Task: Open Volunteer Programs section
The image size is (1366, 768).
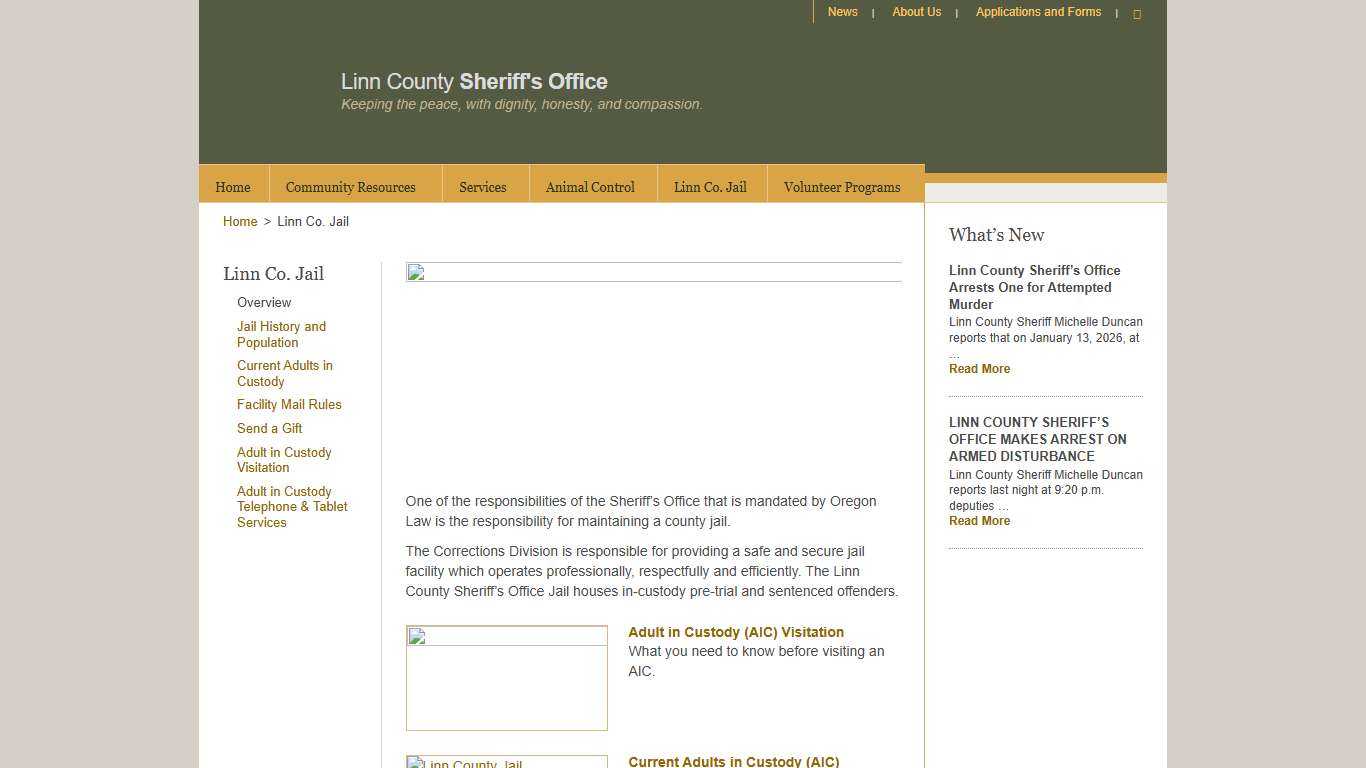Action: tap(842, 187)
